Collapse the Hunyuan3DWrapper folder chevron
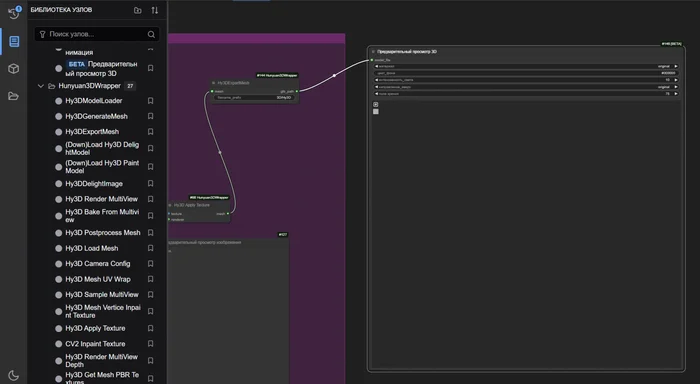This screenshot has width=700, height=384. click(x=41, y=86)
